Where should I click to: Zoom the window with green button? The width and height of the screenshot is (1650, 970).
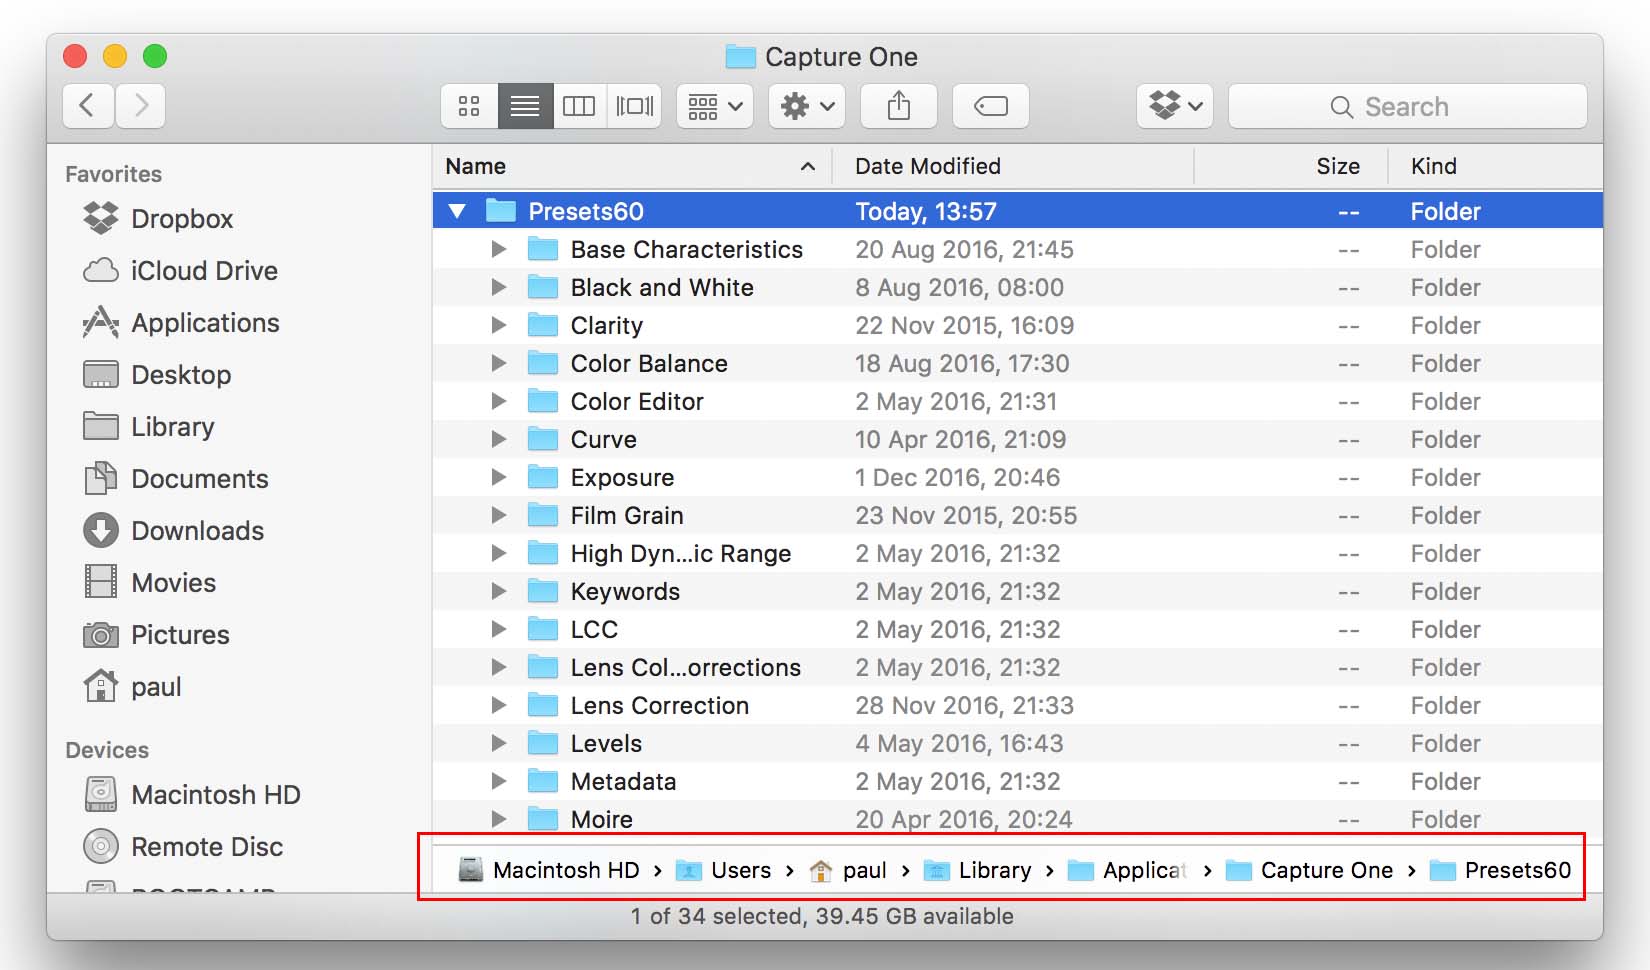pyautogui.click(x=155, y=56)
